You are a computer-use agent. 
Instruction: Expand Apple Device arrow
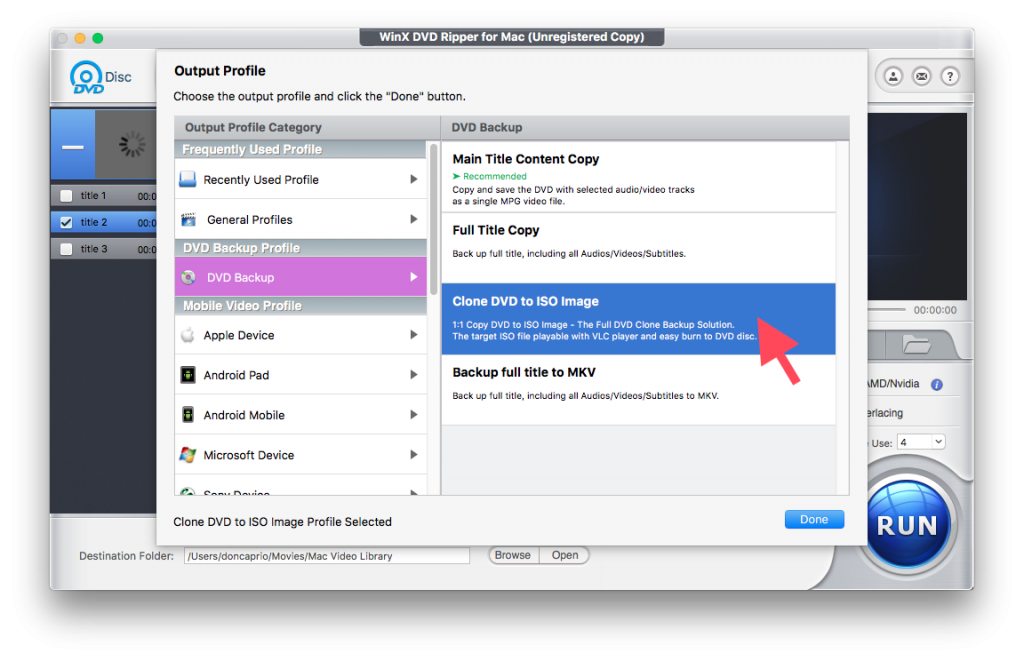413,334
